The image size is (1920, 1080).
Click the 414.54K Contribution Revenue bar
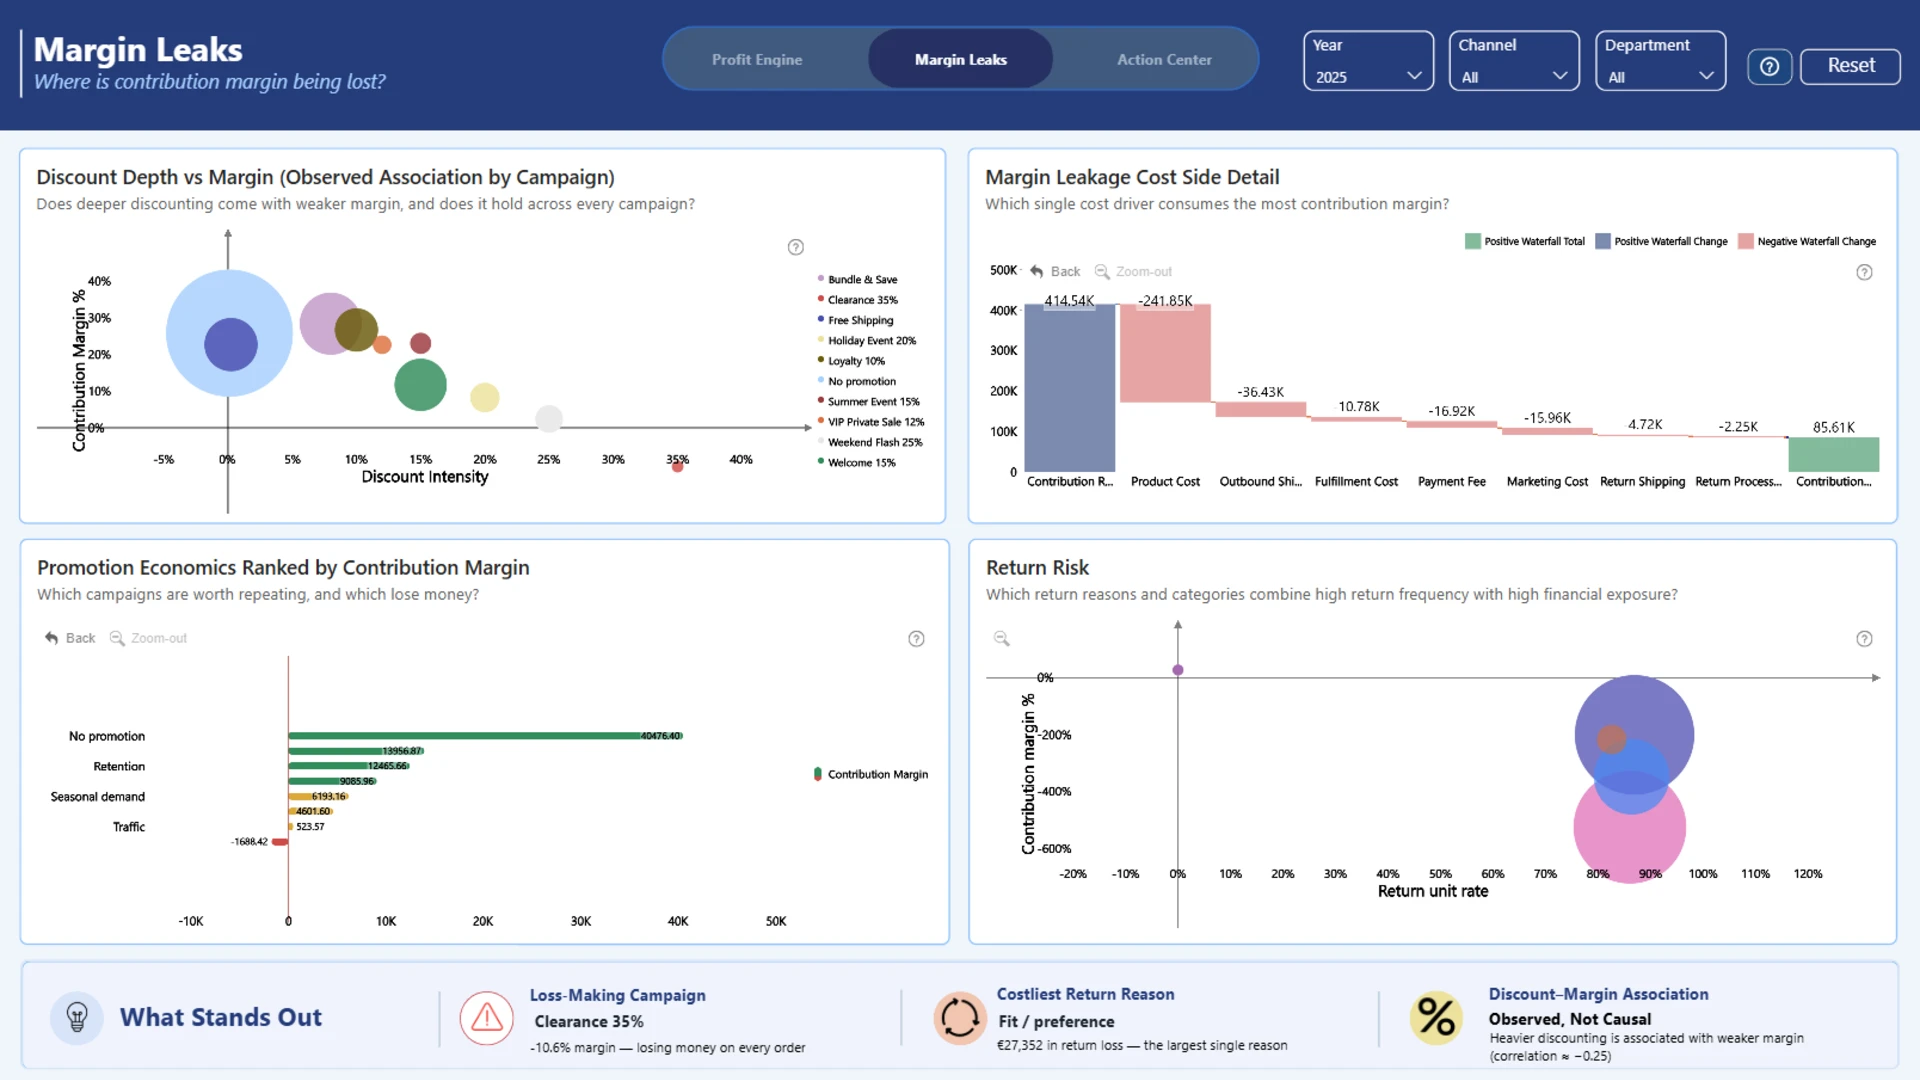pyautogui.click(x=1069, y=388)
